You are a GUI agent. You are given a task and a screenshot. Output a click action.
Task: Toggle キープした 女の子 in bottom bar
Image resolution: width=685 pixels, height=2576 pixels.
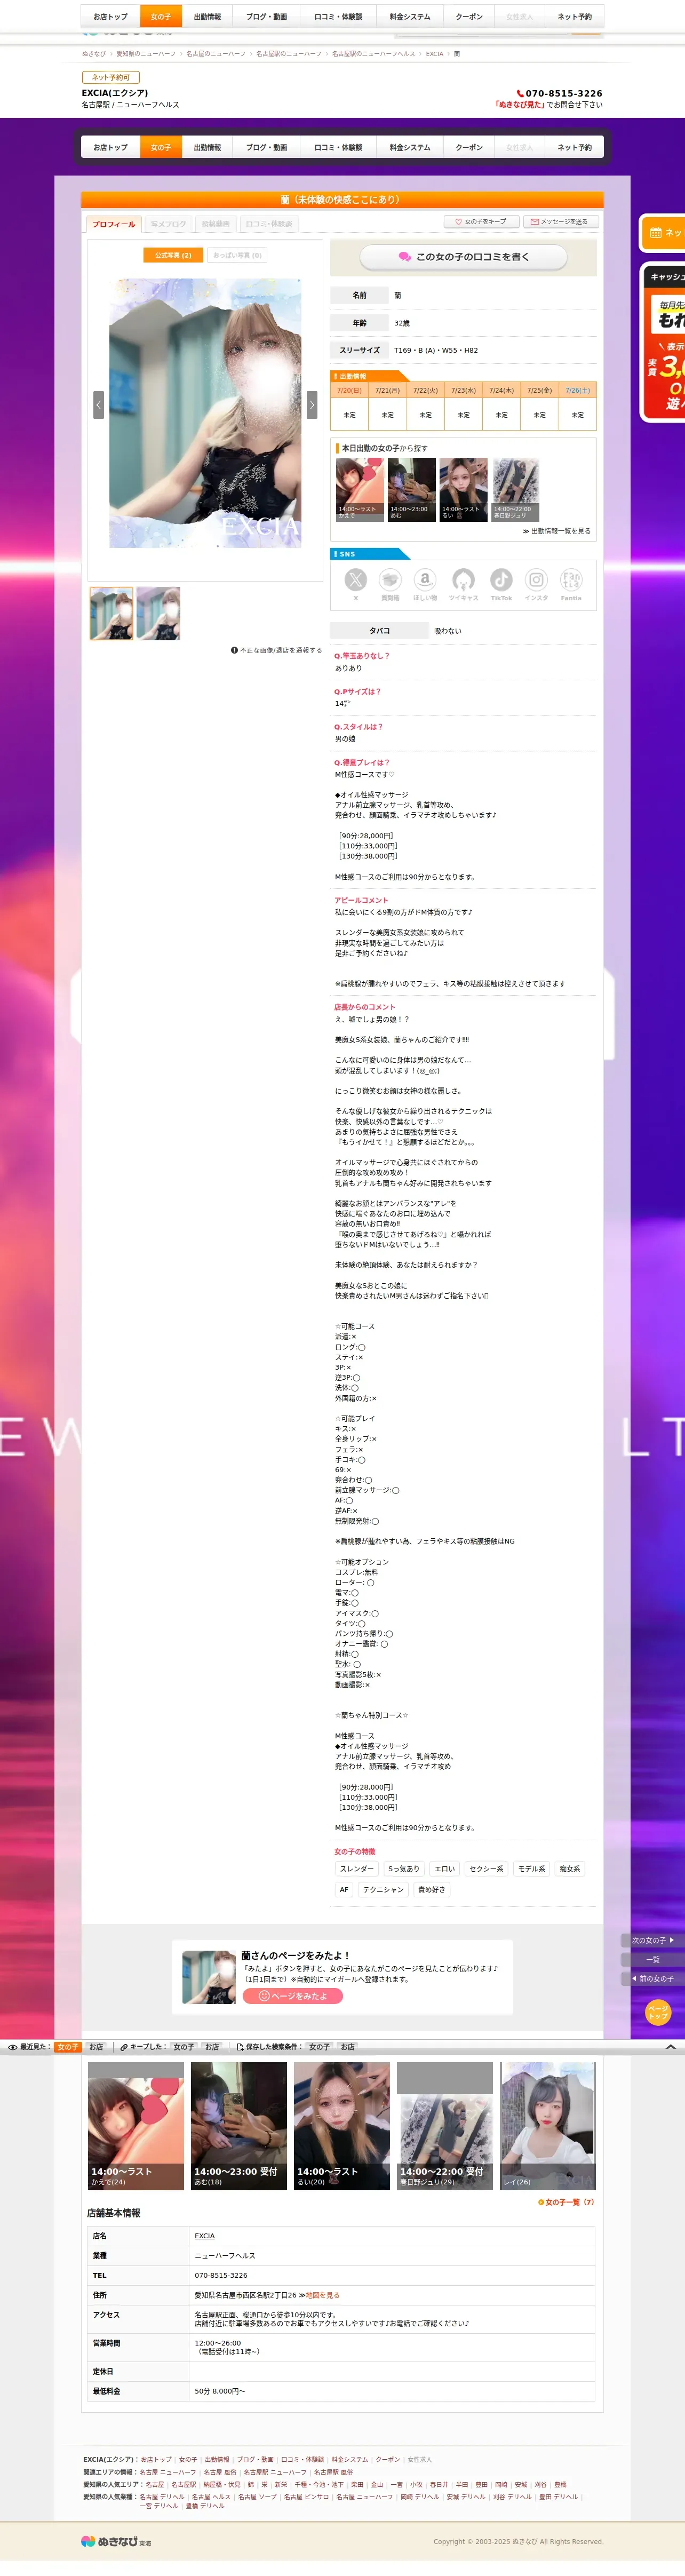(x=184, y=2047)
